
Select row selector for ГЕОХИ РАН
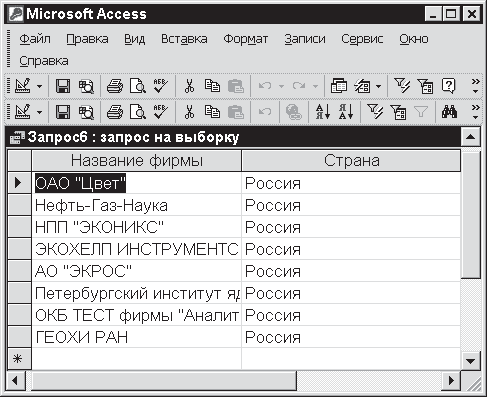[x=19, y=337]
